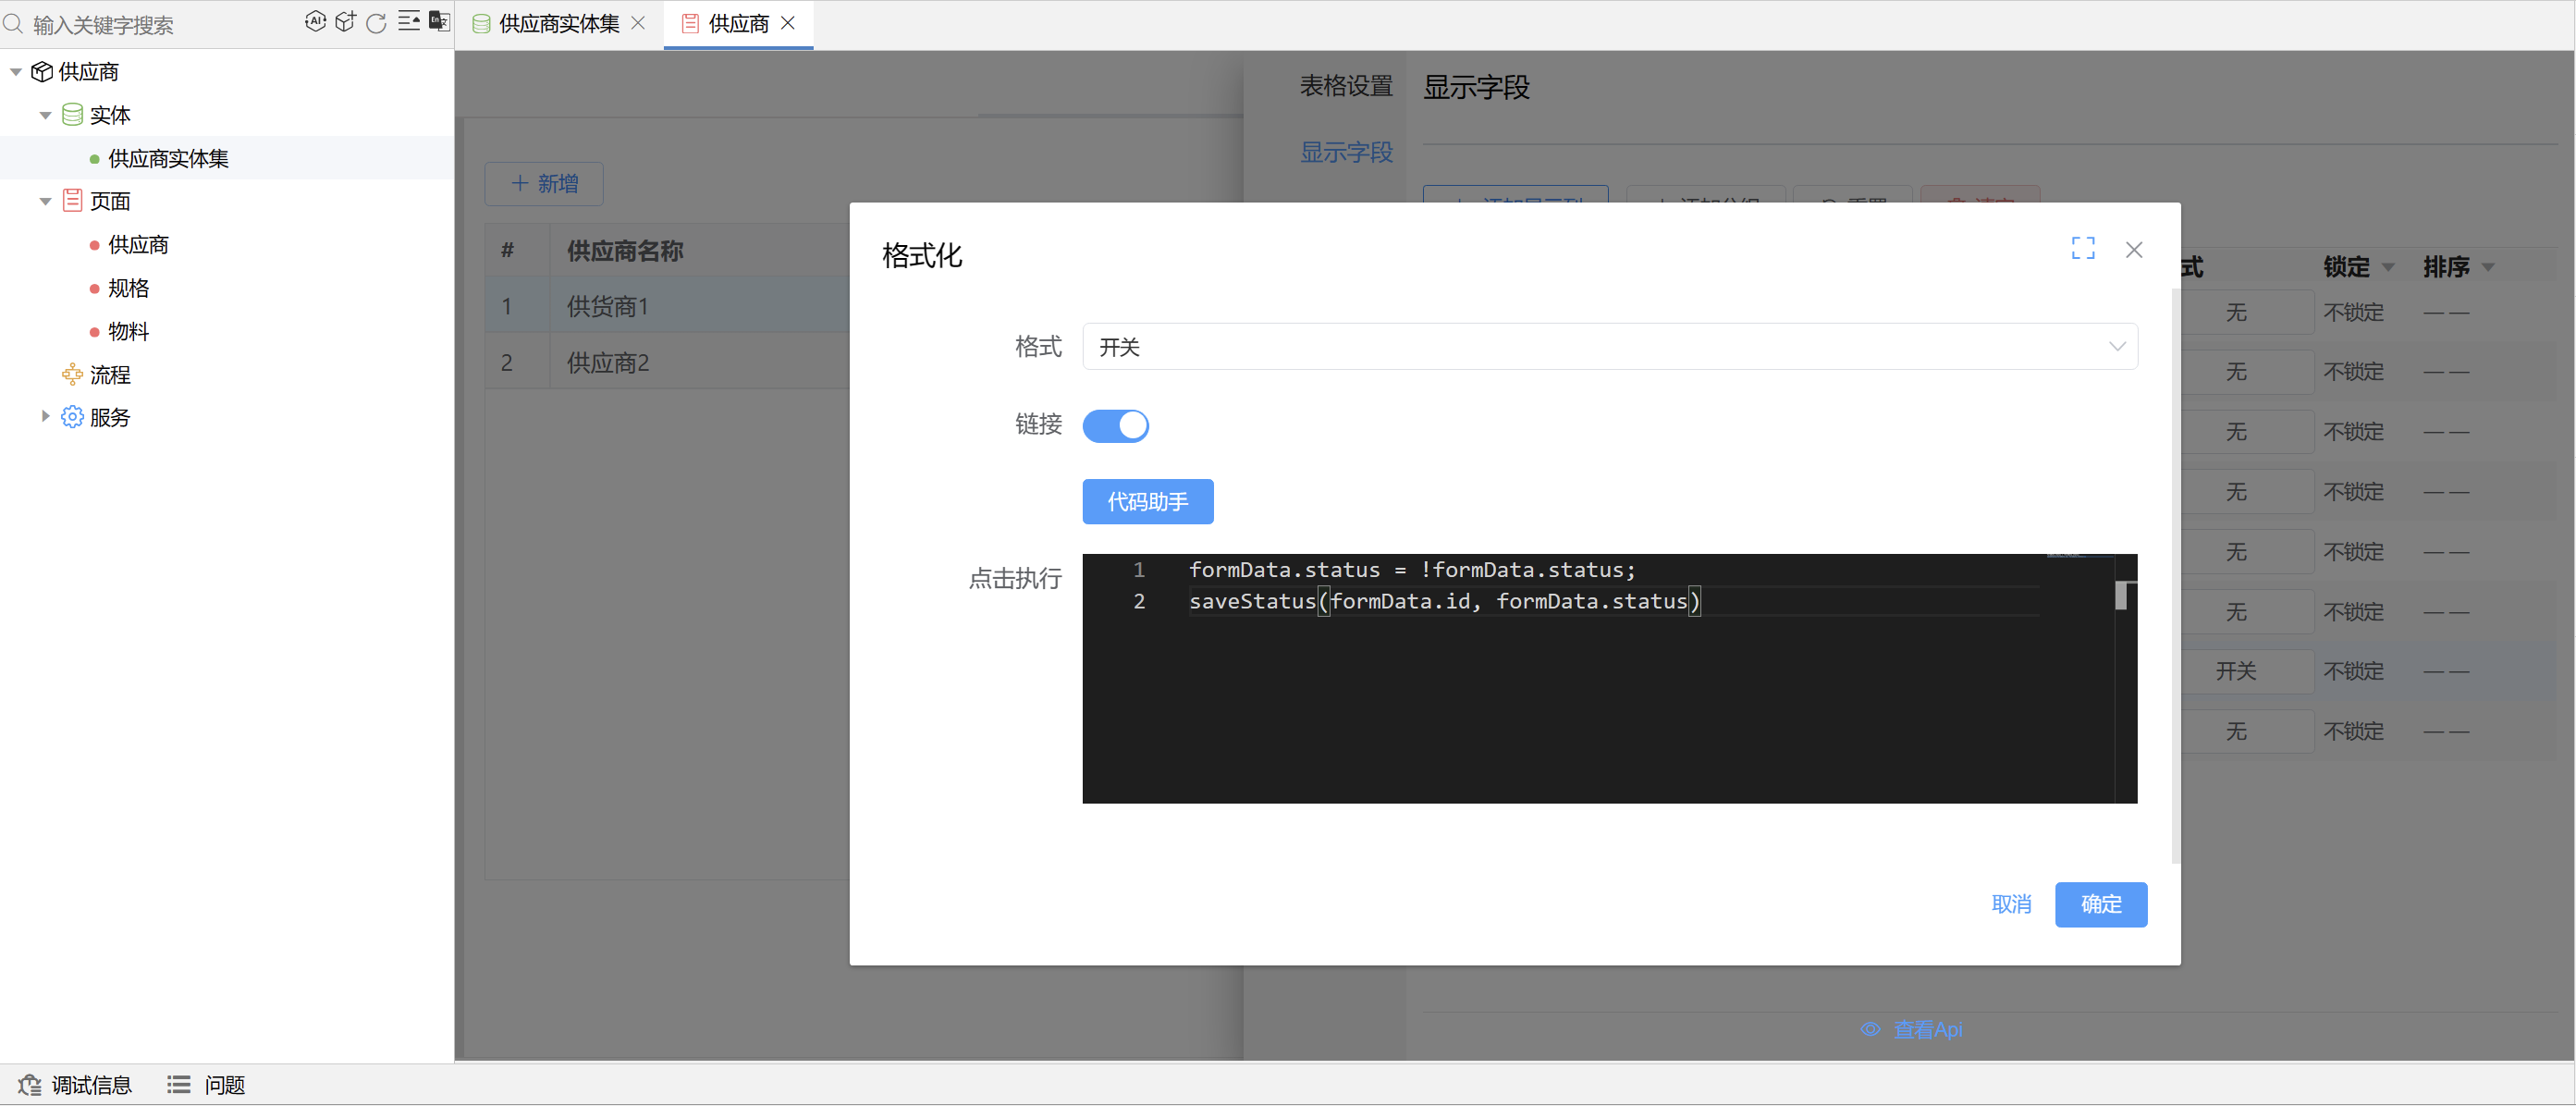The width and height of the screenshot is (2576, 1106).
Task: Click the refresh tree icon
Action: pyautogui.click(x=376, y=23)
